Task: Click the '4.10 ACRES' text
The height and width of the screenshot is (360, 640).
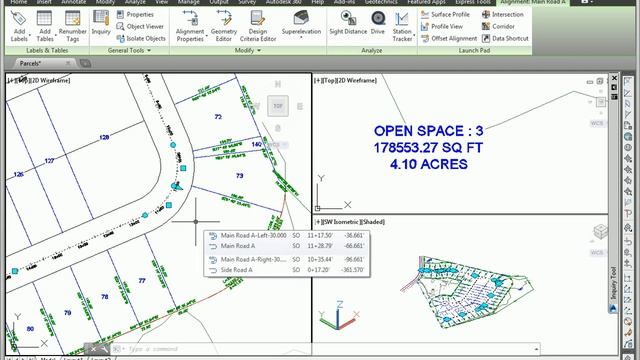Action: click(x=429, y=164)
